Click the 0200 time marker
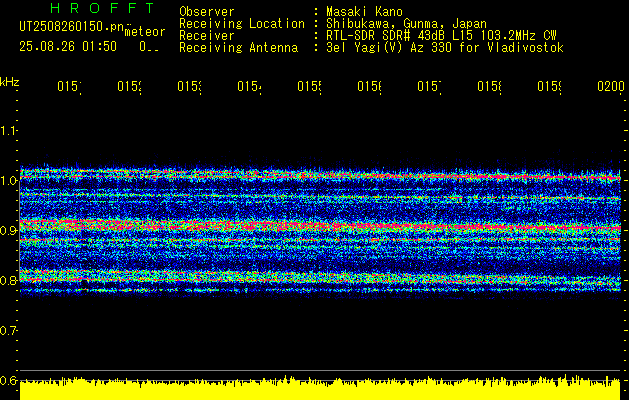This screenshot has width=629, height=400. coord(611,86)
